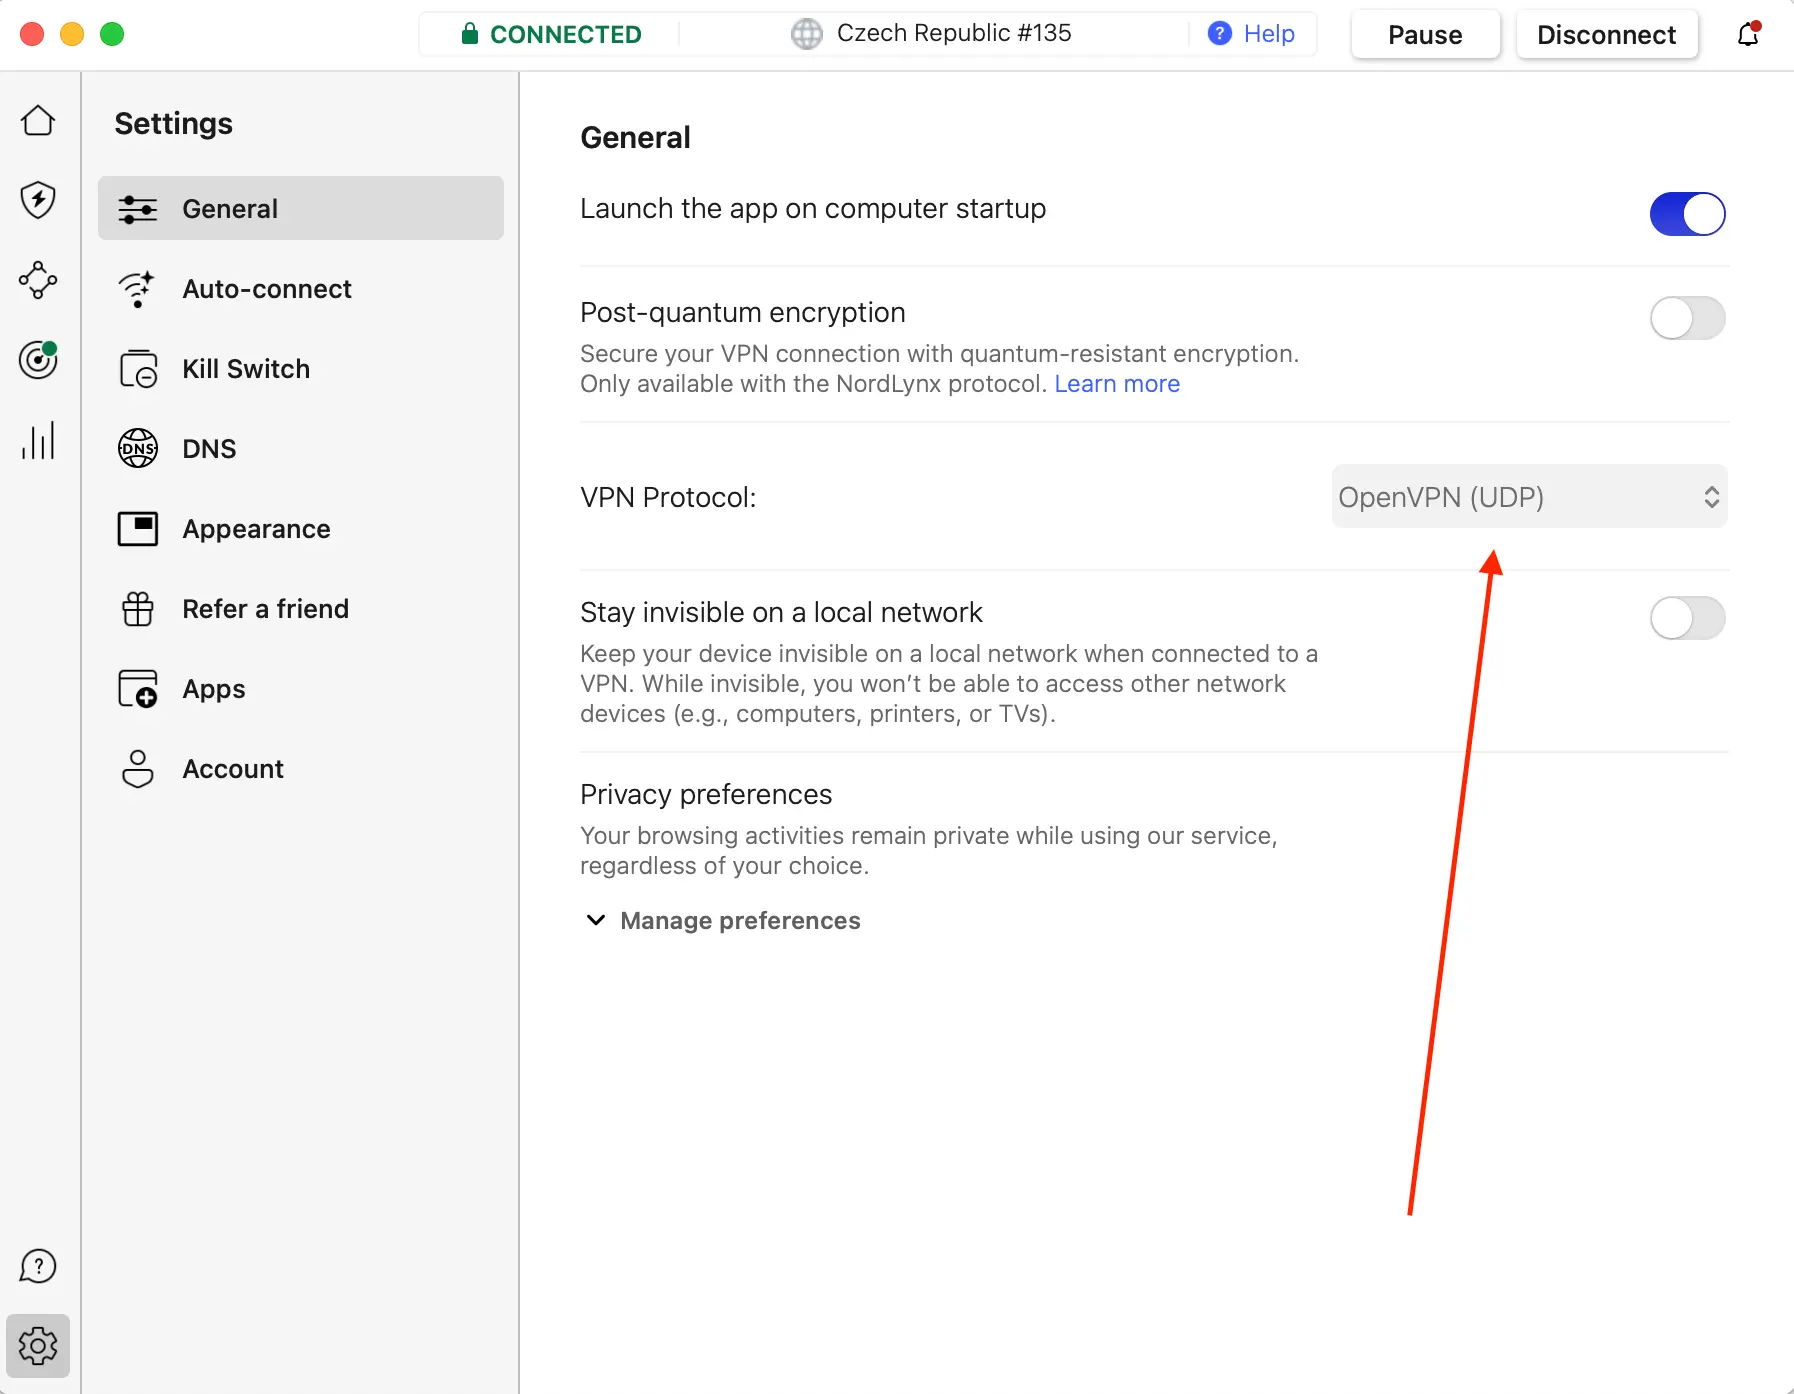The height and width of the screenshot is (1394, 1794).
Task: Pause the VPN connection
Action: pyautogui.click(x=1425, y=35)
